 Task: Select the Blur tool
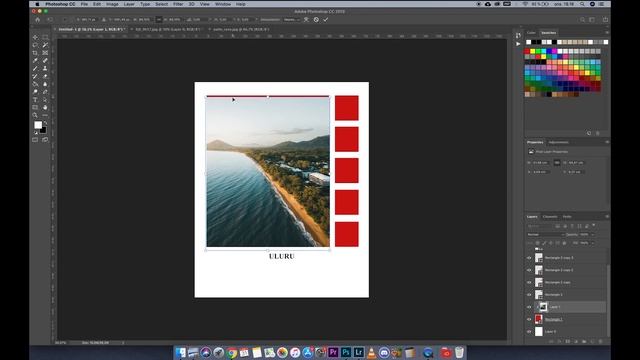45,84
